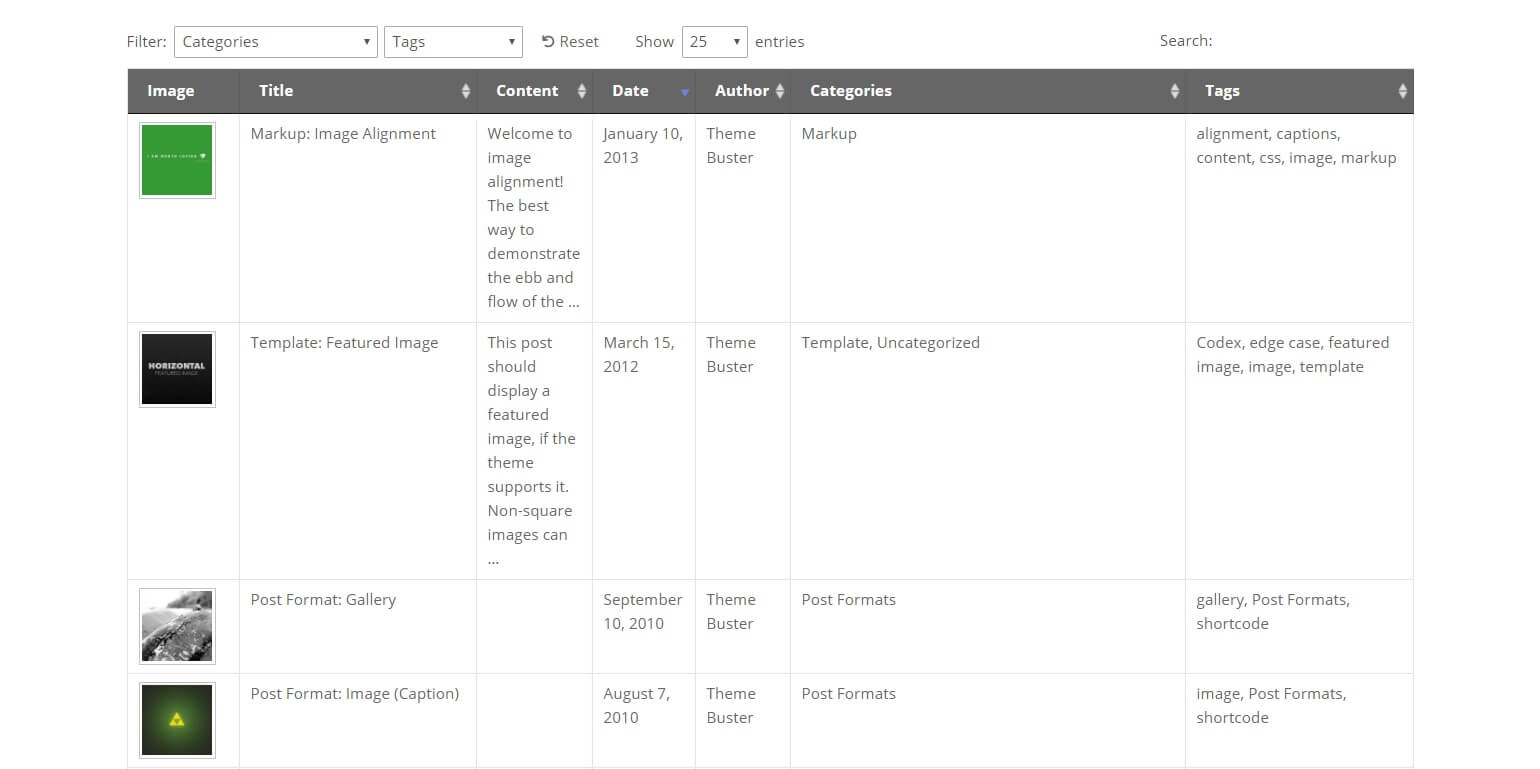Change the Show entries dropdown
The height and width of the screenshot is (769, 1540).
[x=714, y=41]
